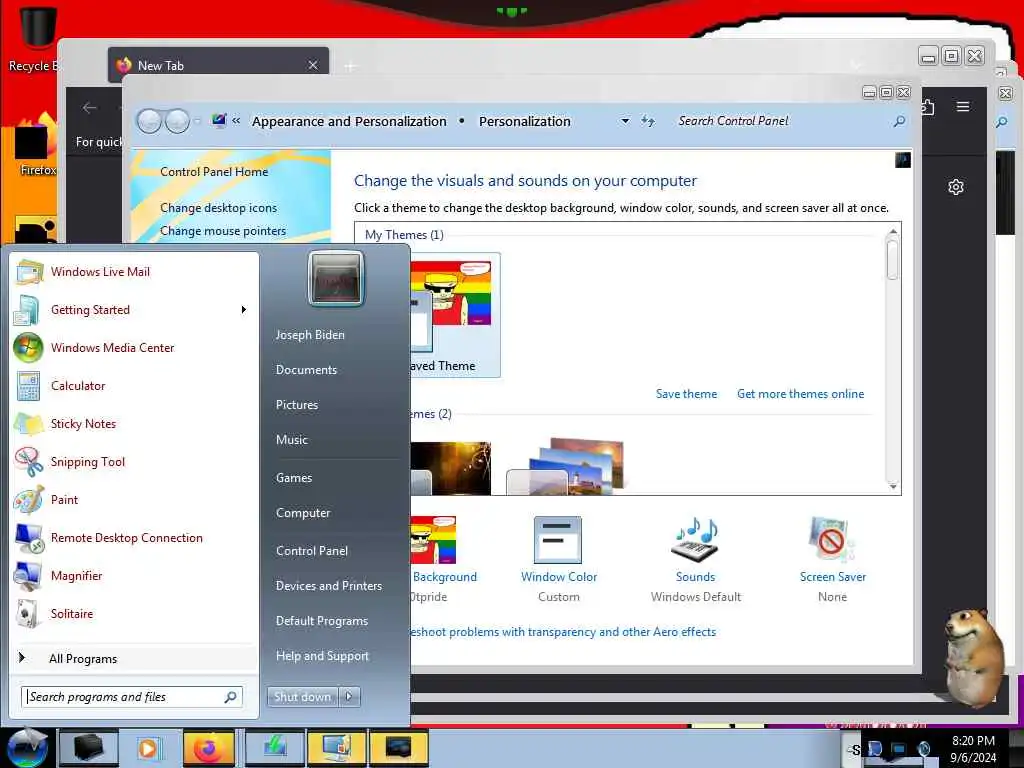Open the Screen Saver icon

[x=831, y=539]
